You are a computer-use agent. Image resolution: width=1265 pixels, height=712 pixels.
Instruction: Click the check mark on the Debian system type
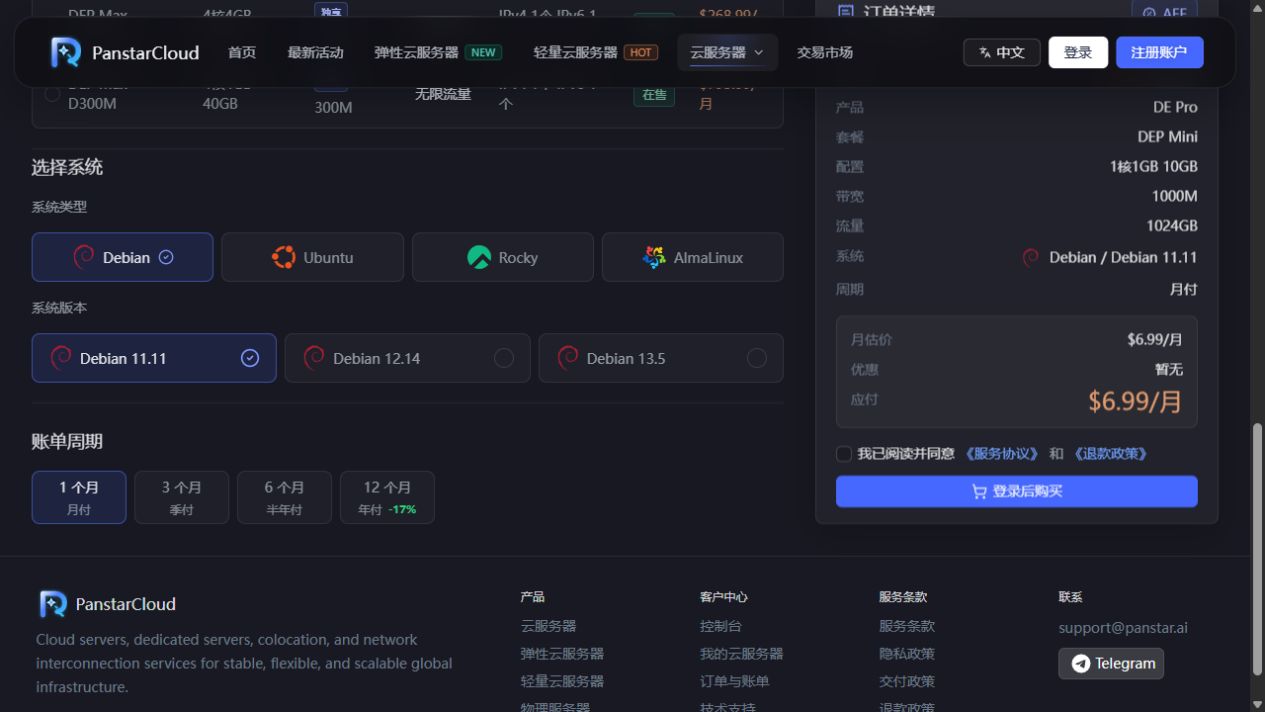166,257
